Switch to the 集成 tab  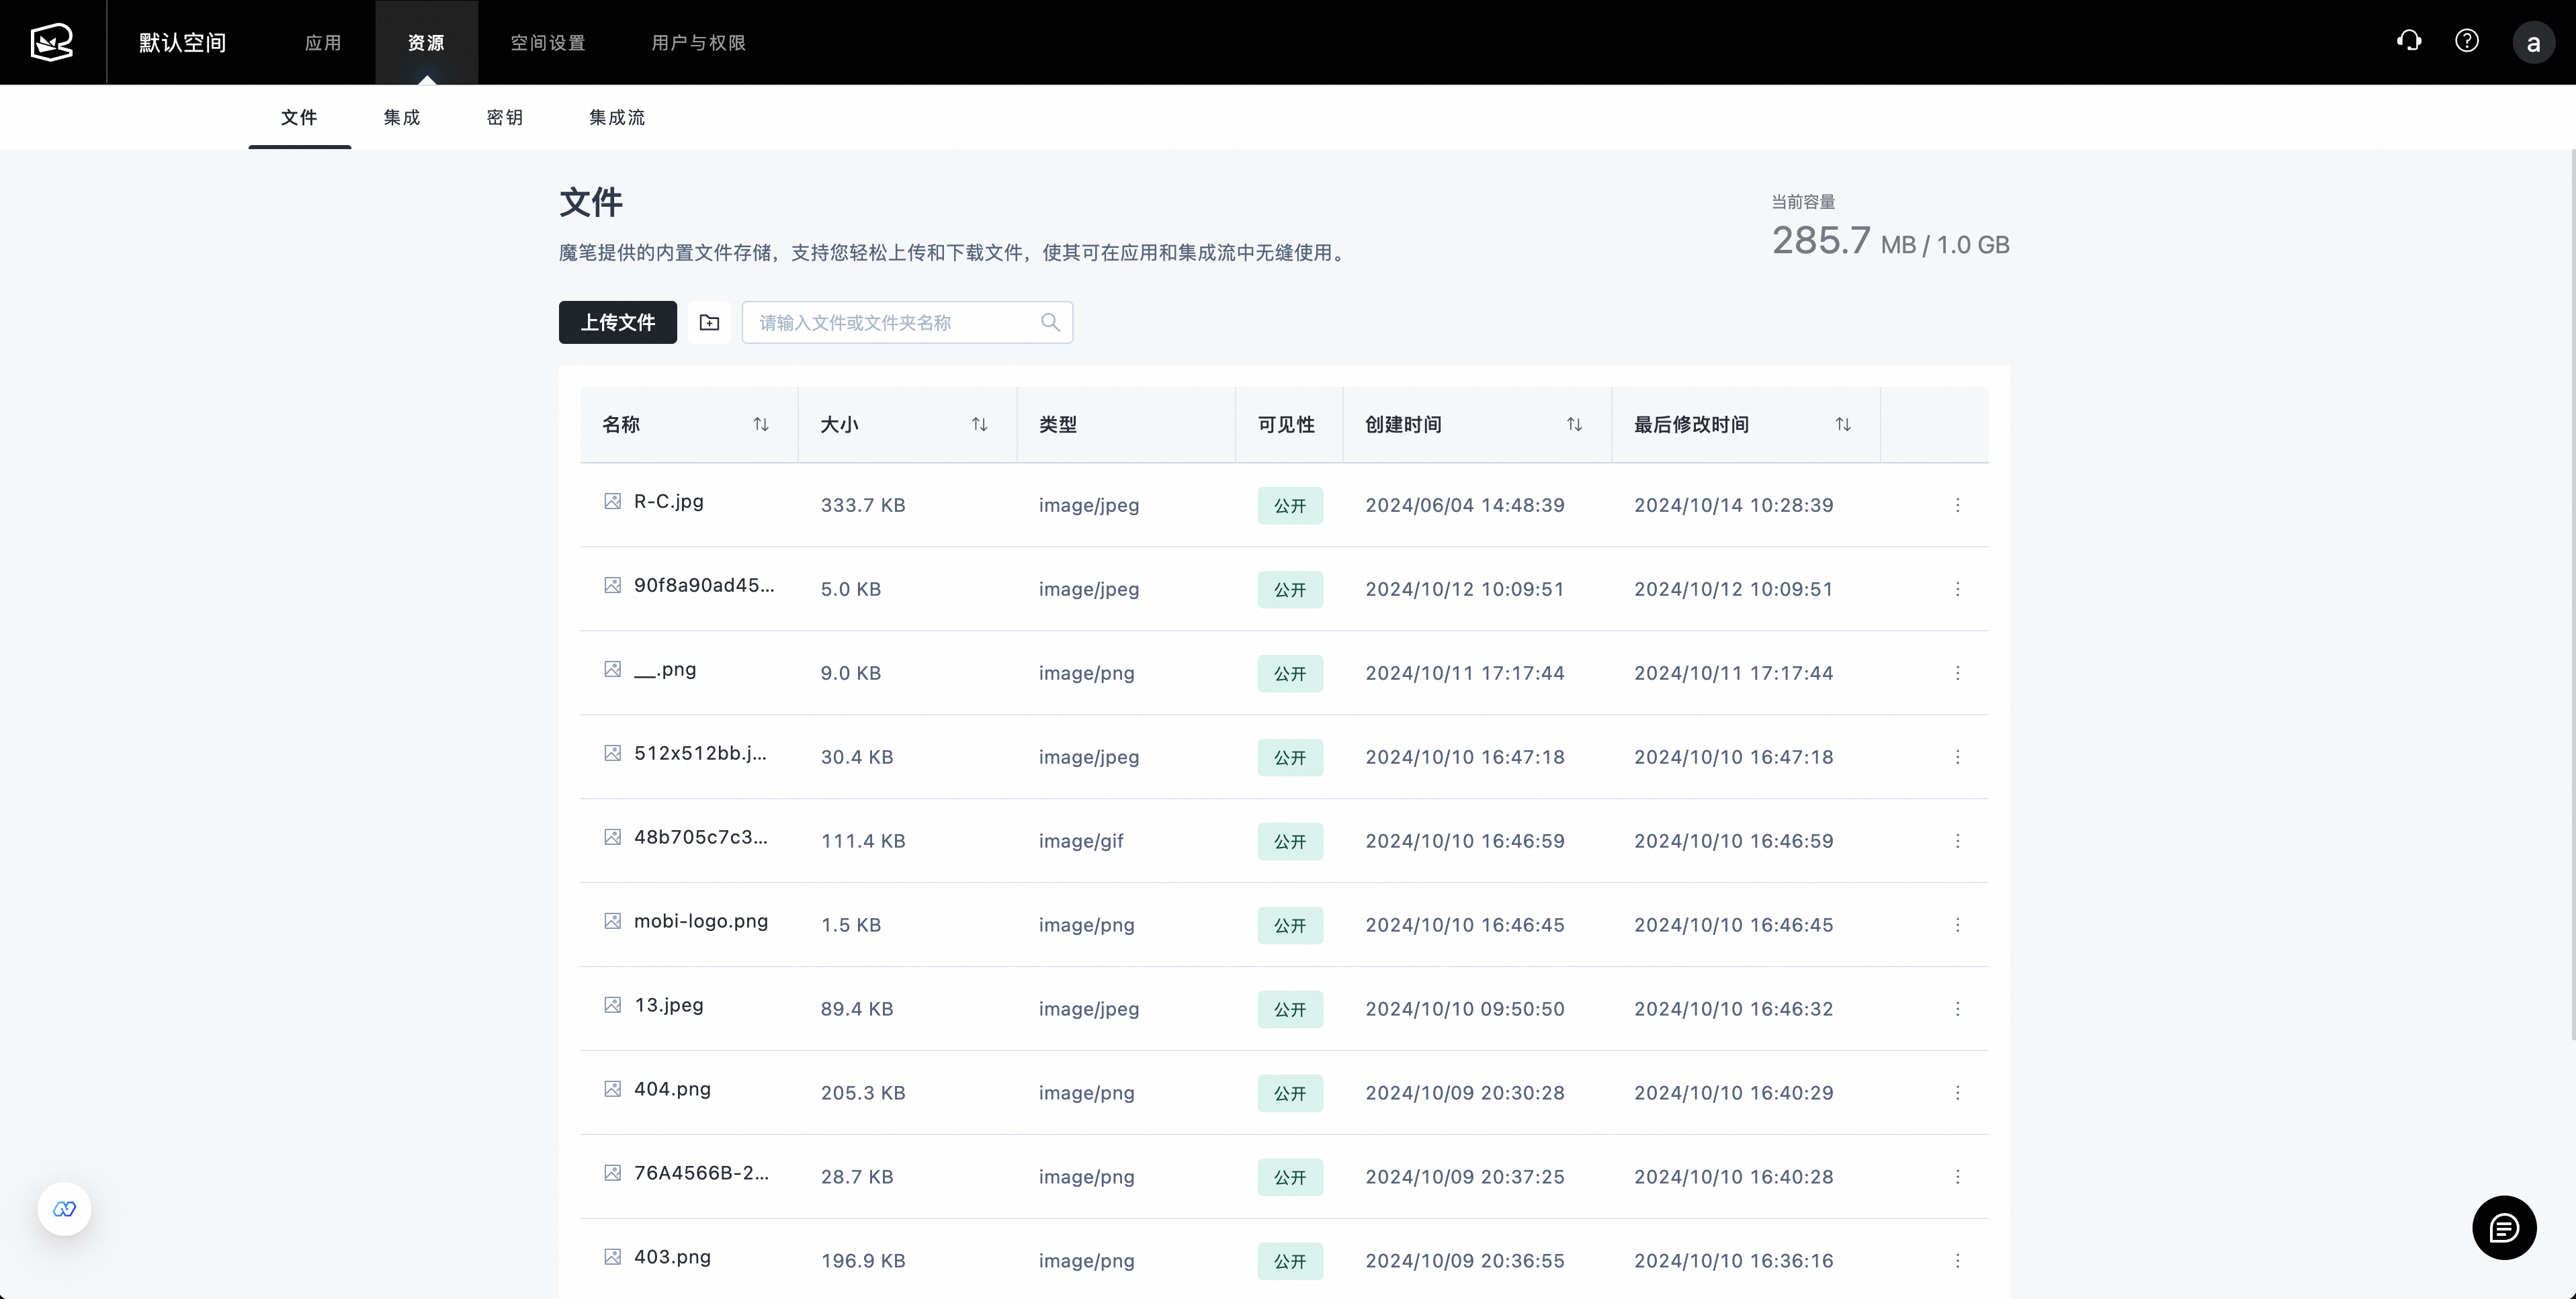click(402, 117)
